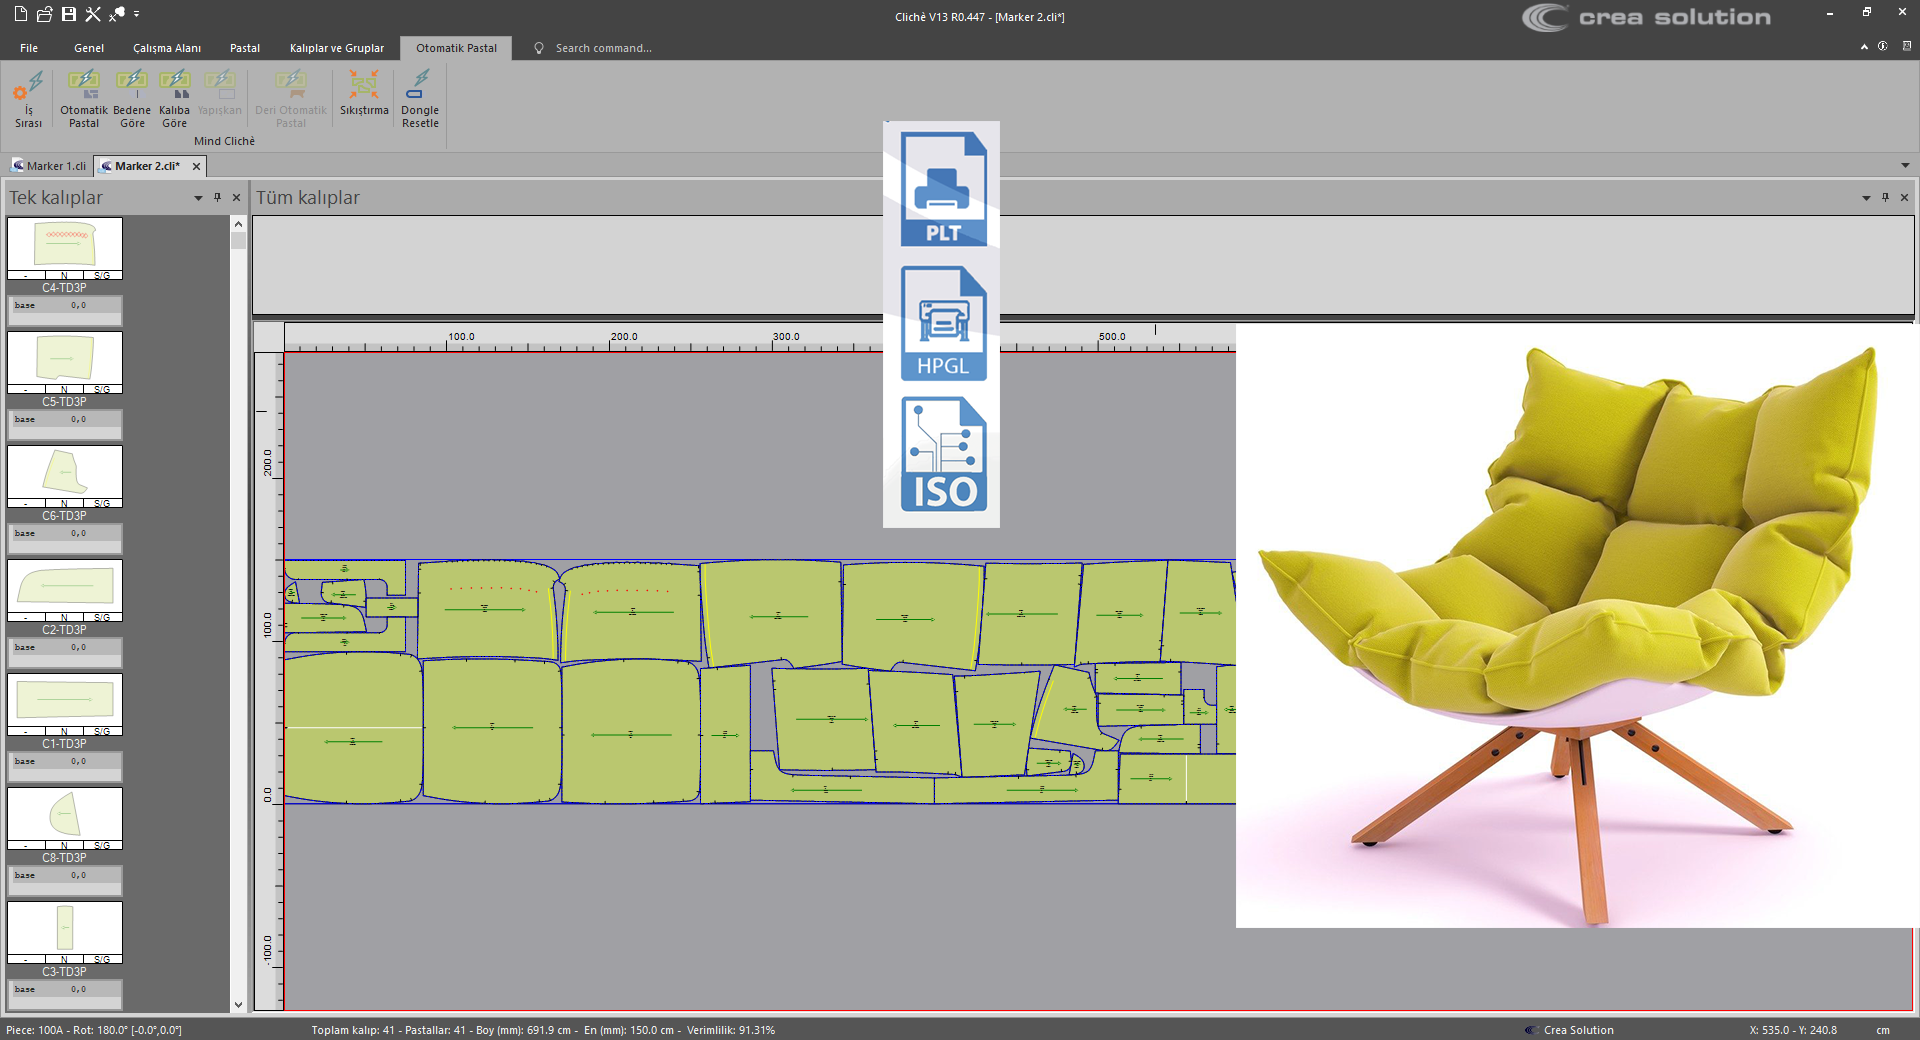Create a new document from the quick access toolbar
Viewport: 1920px width, 1040px height.
tap(20, 14)
